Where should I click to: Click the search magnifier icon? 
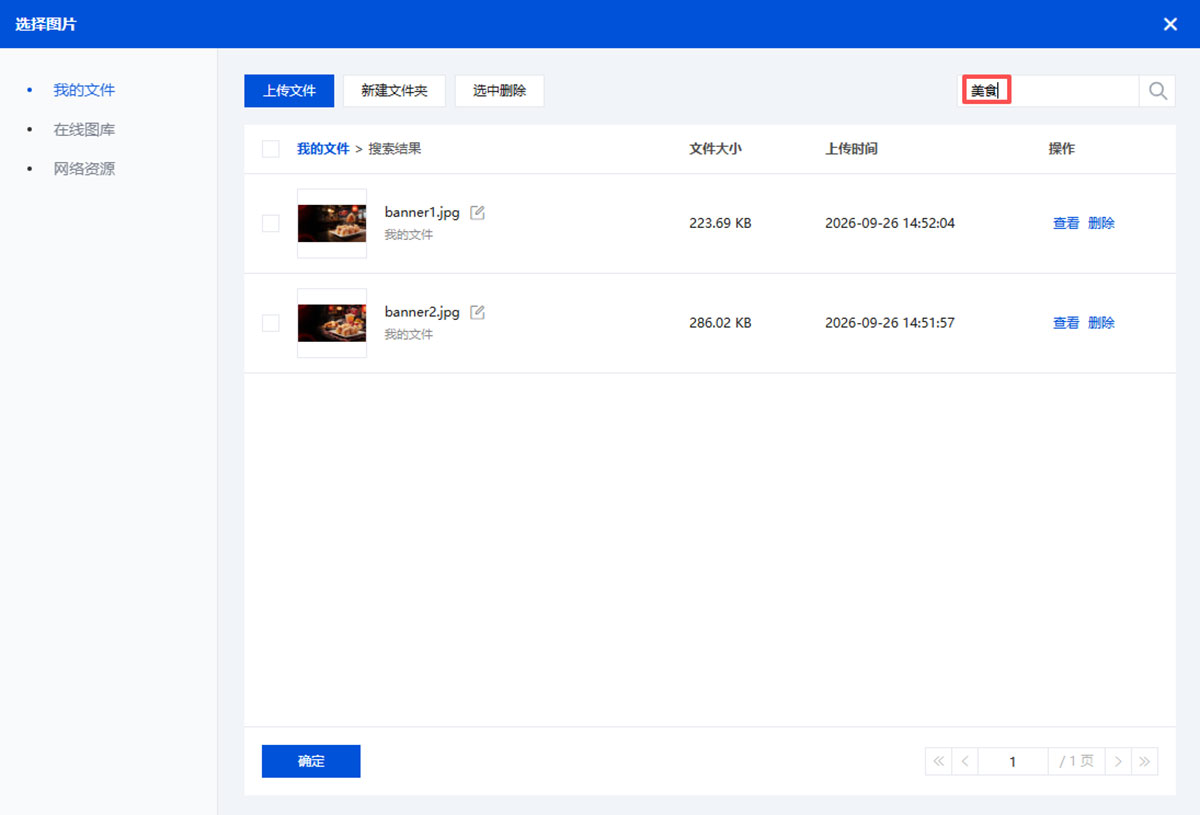coord(1157,91)
